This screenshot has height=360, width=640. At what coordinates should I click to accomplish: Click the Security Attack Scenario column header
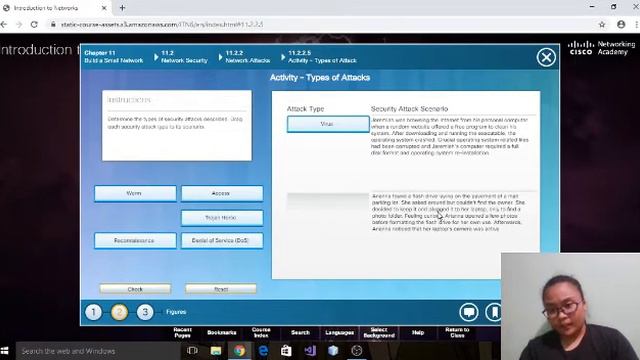[x=409, y=109]
